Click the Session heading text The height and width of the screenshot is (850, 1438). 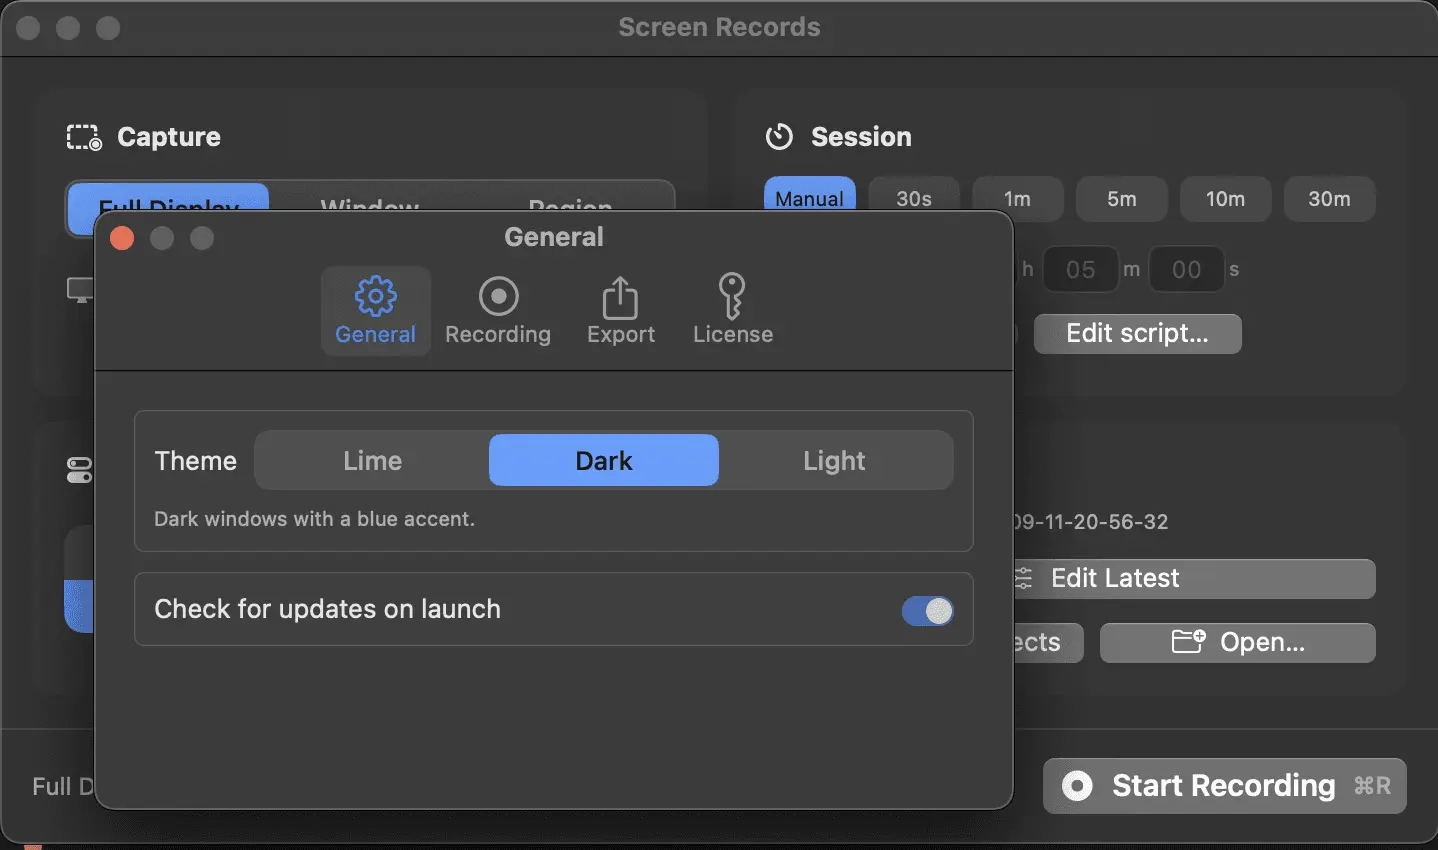[x=861, y=137]
